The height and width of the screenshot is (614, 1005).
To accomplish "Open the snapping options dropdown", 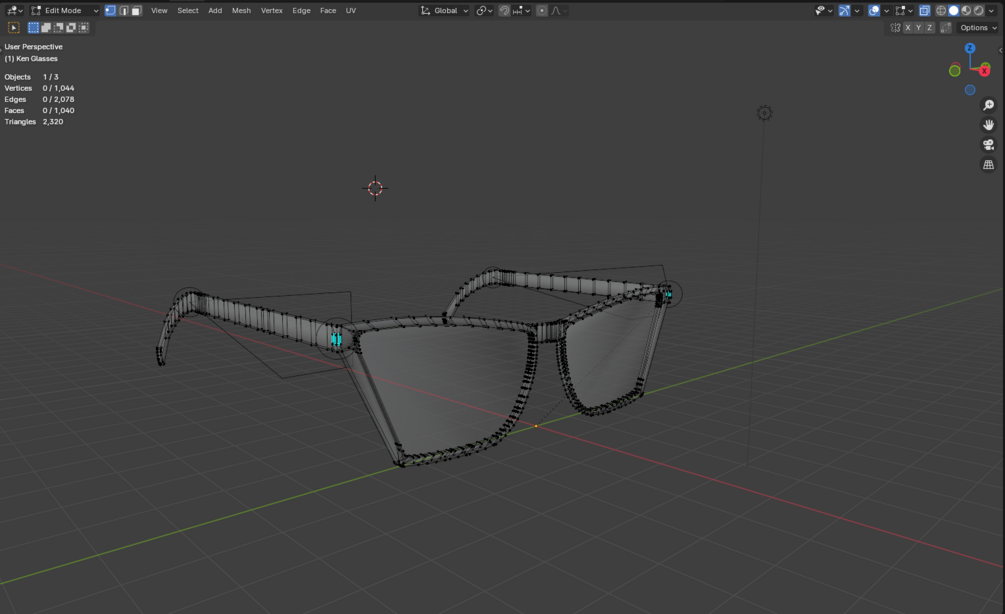I will click(521, 10).
